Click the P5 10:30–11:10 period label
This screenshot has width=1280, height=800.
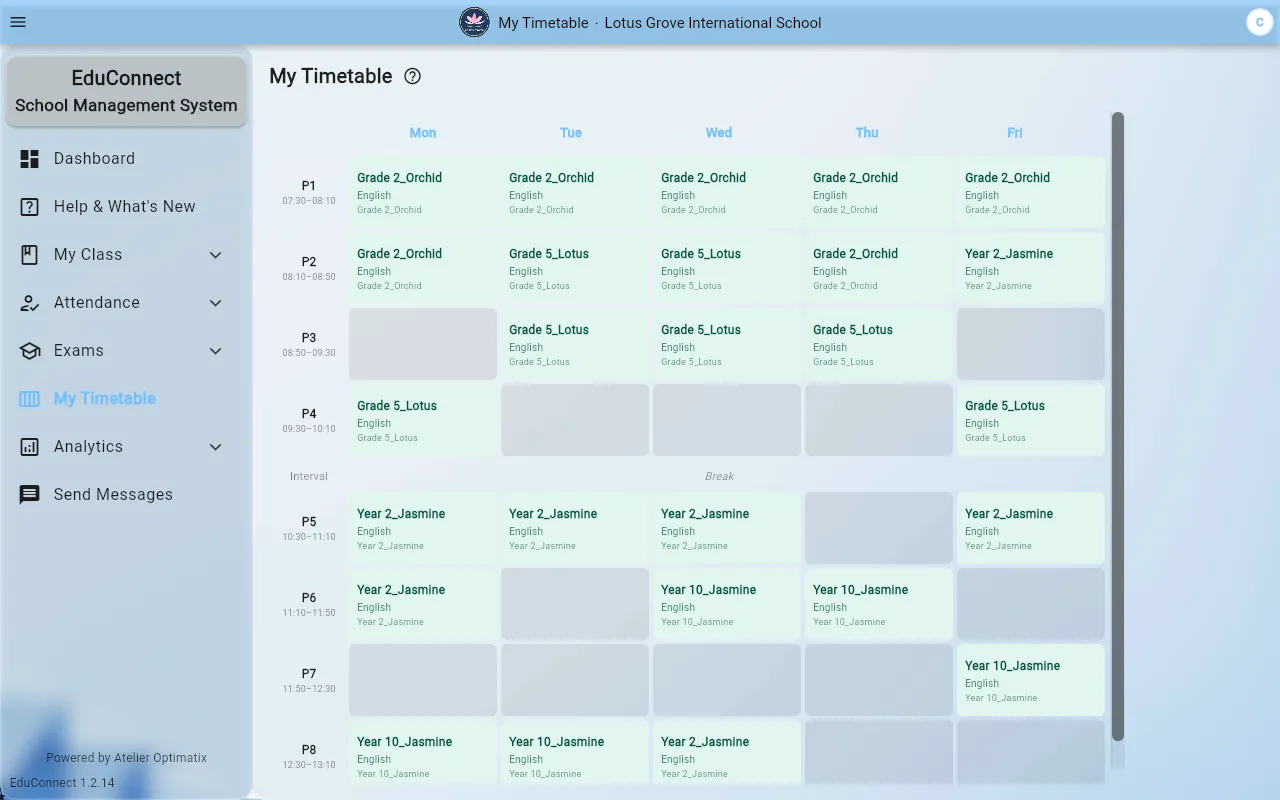pos(309,528)
